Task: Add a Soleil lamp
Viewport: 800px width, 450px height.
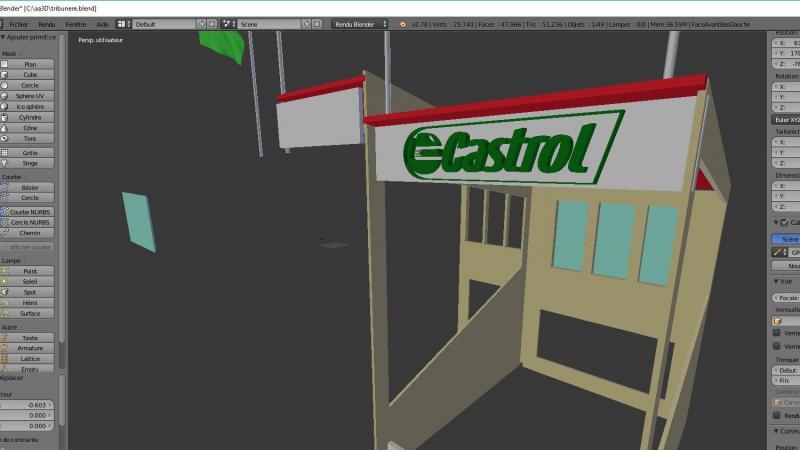Action: click(x=30, y=282)
